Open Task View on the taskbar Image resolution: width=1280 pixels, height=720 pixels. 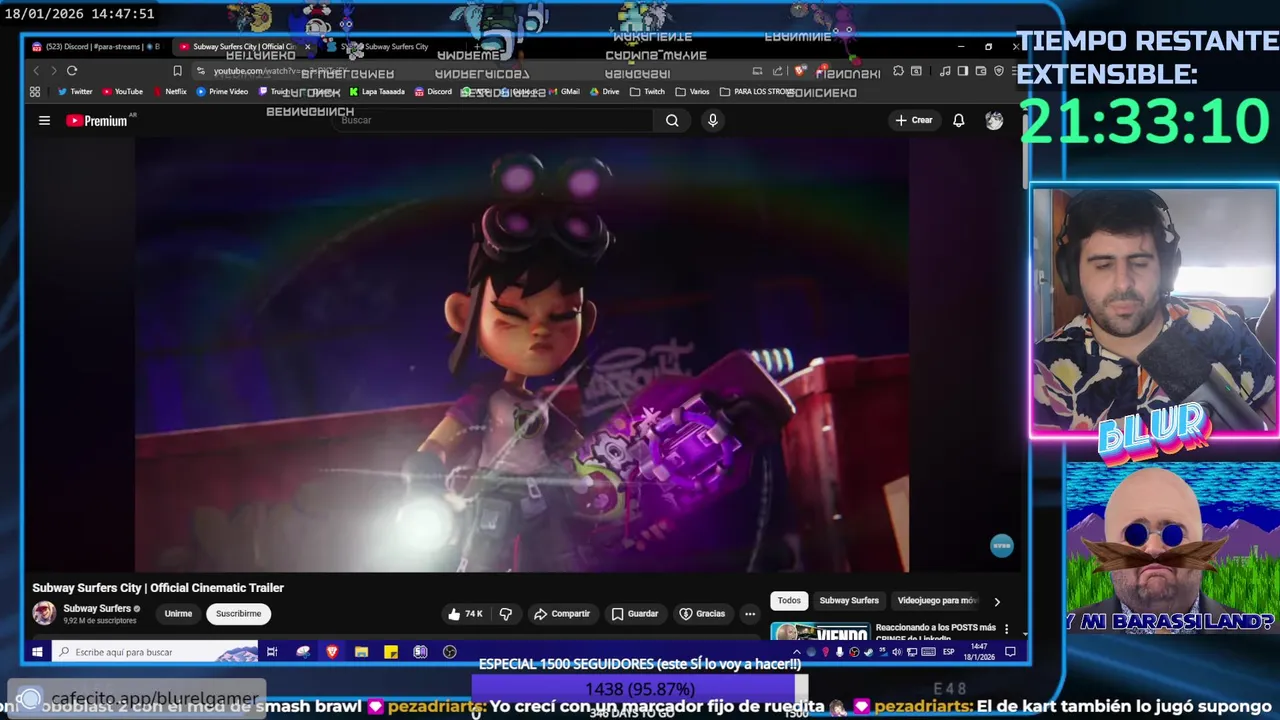[271, 652]
